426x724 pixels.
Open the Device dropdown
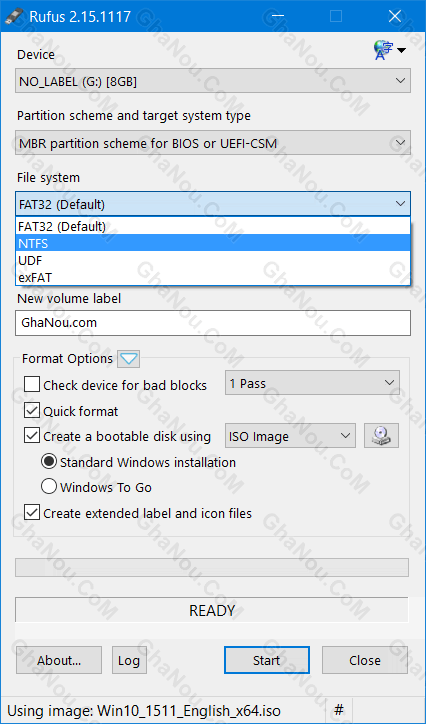[x=213, y=81]
